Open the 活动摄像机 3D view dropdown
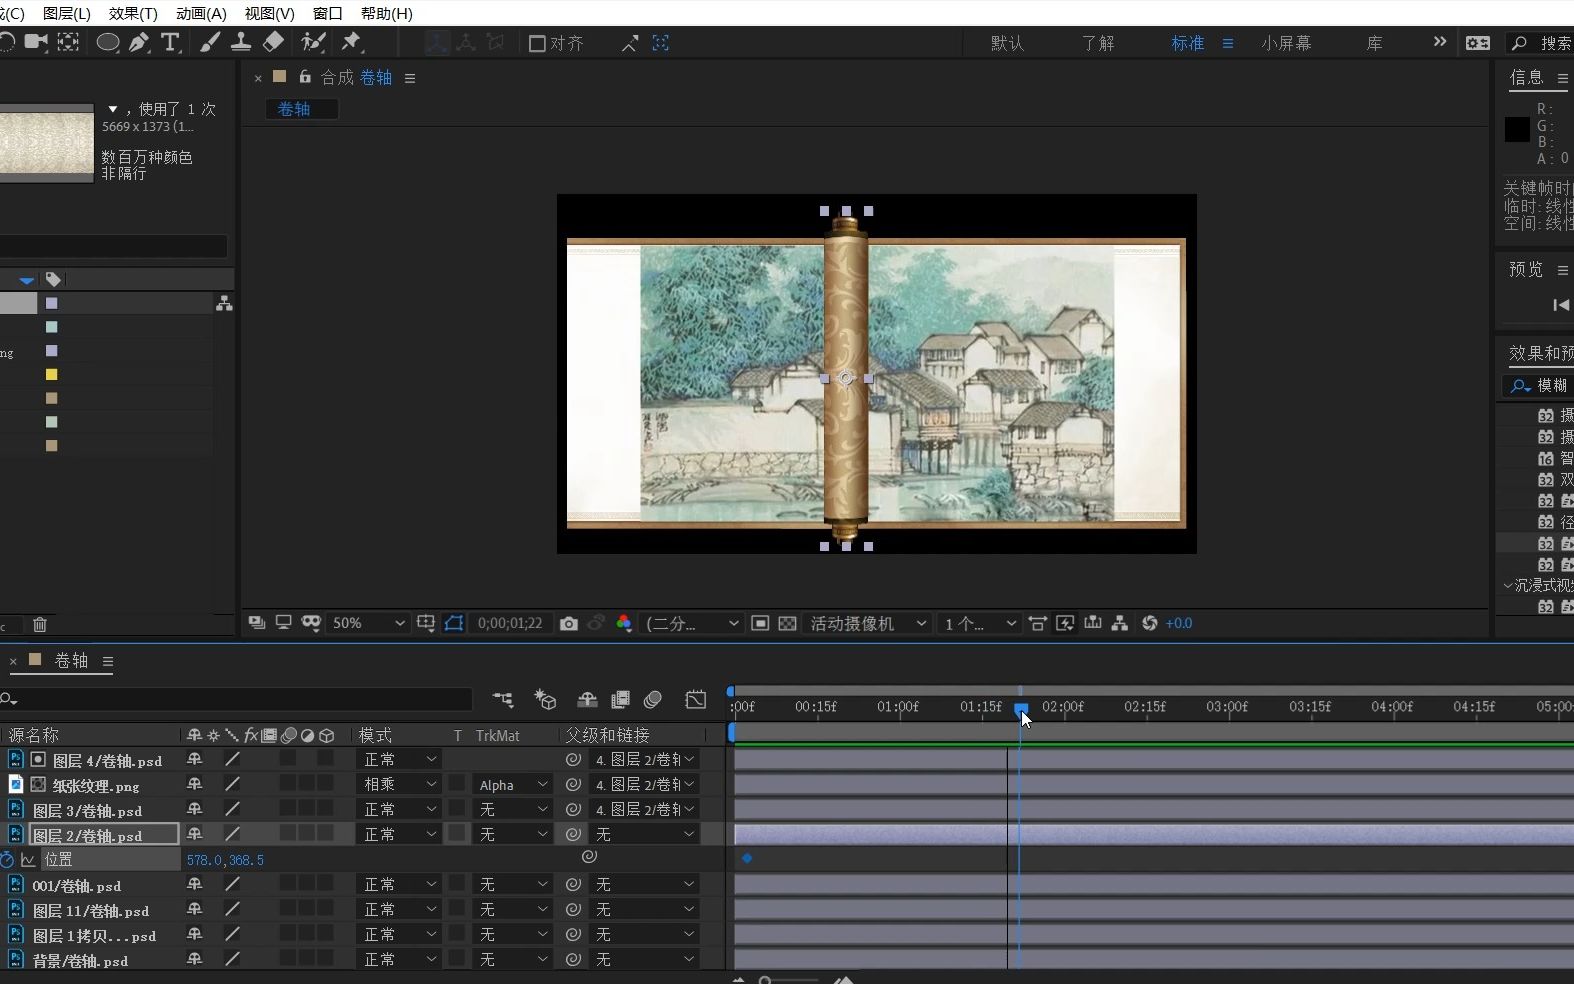This screenshot has height=984, width=1574. coord(868,623)
